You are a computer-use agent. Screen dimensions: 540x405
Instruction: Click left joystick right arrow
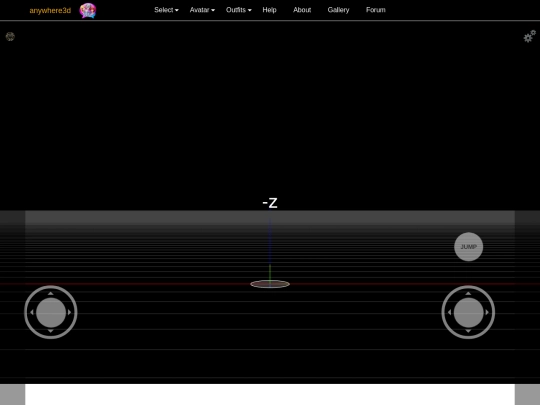click(69, 312)
